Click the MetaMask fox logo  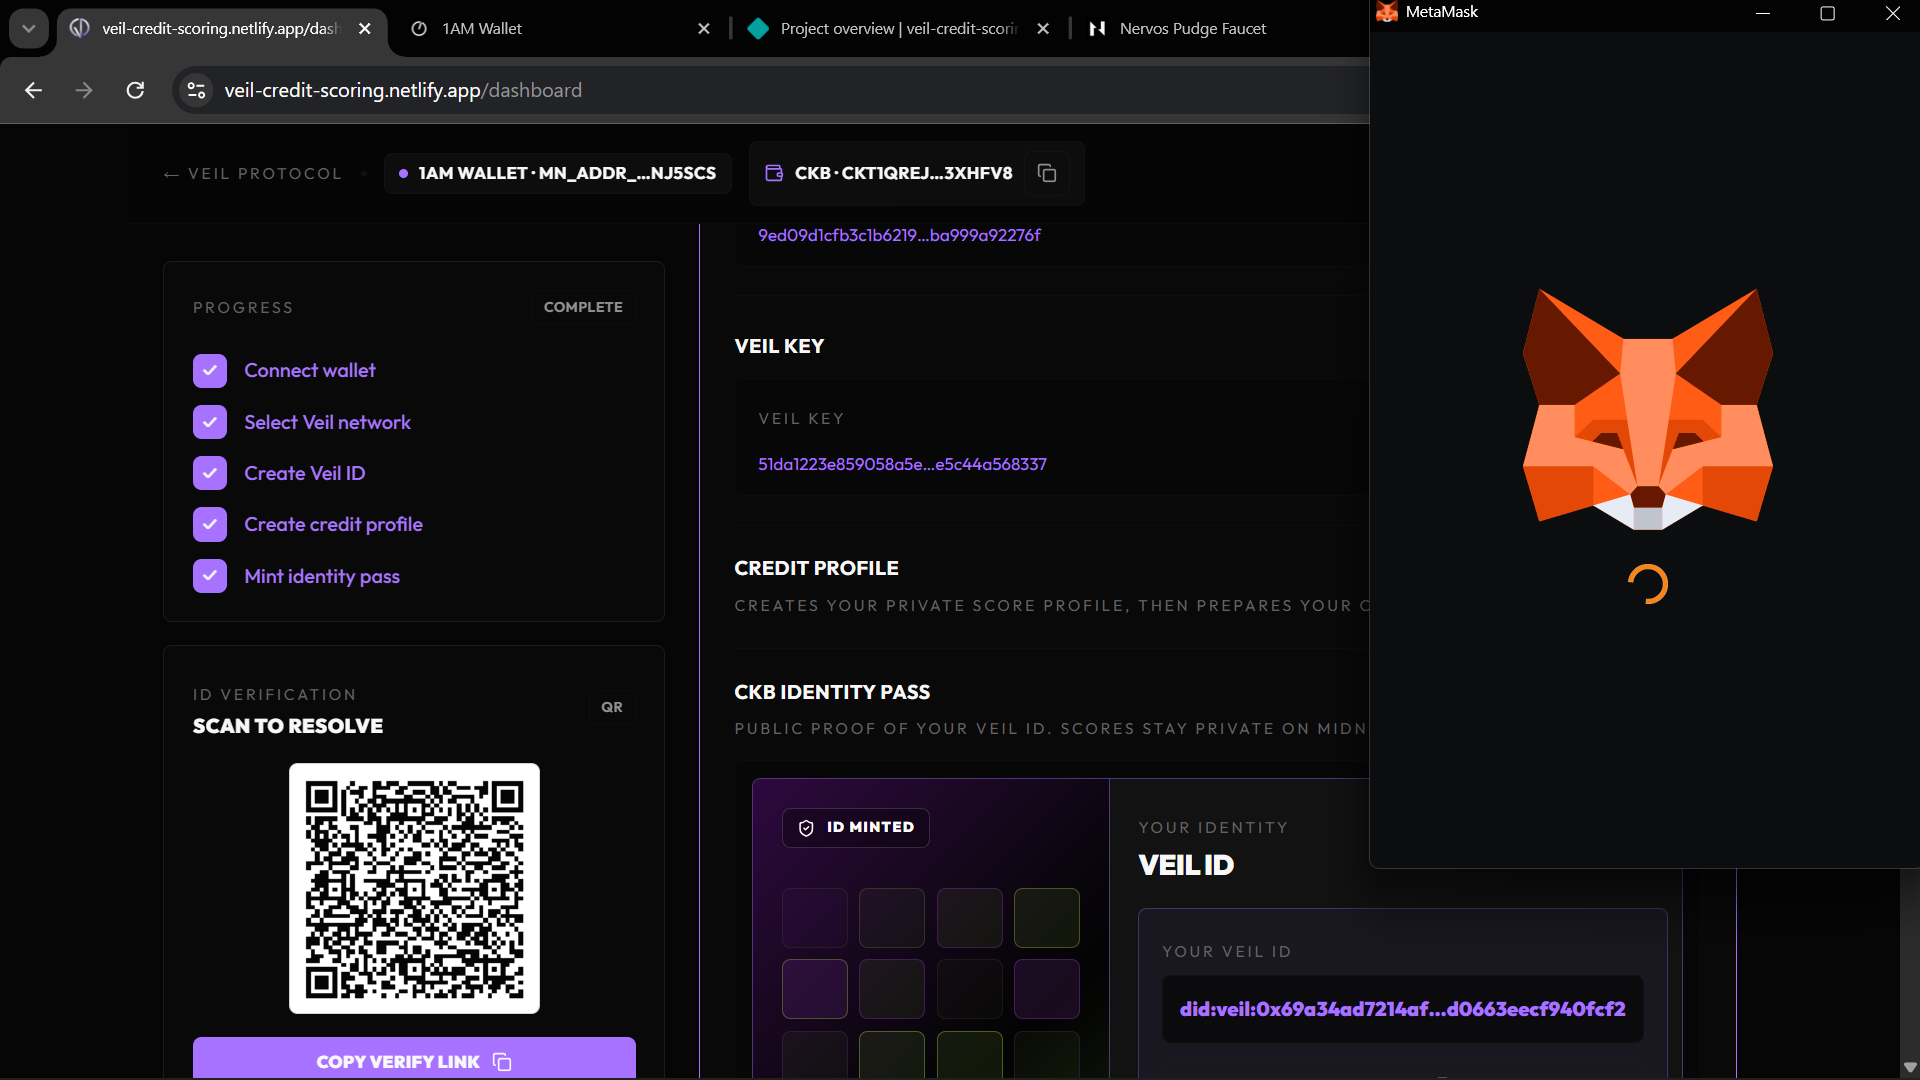click(1647, 409)
